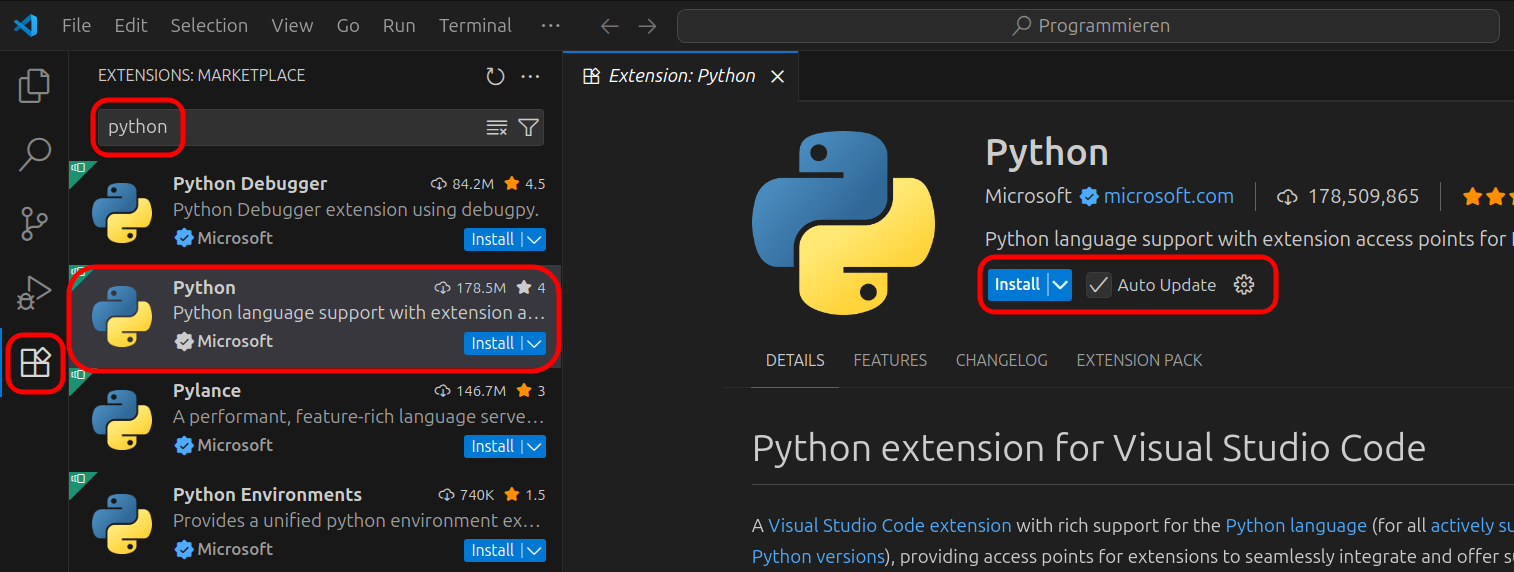Go back with the left arrow
Viewport: 1514px width, 572px height.
(x=609, y=26)
